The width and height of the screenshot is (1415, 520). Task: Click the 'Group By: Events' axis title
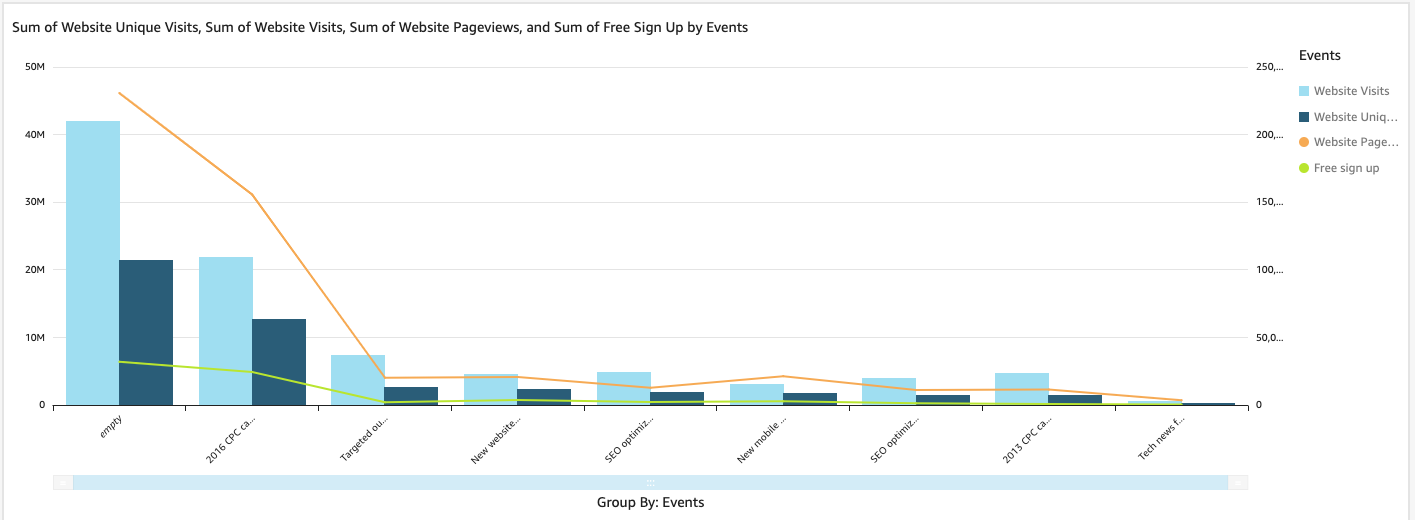point(650,503)
